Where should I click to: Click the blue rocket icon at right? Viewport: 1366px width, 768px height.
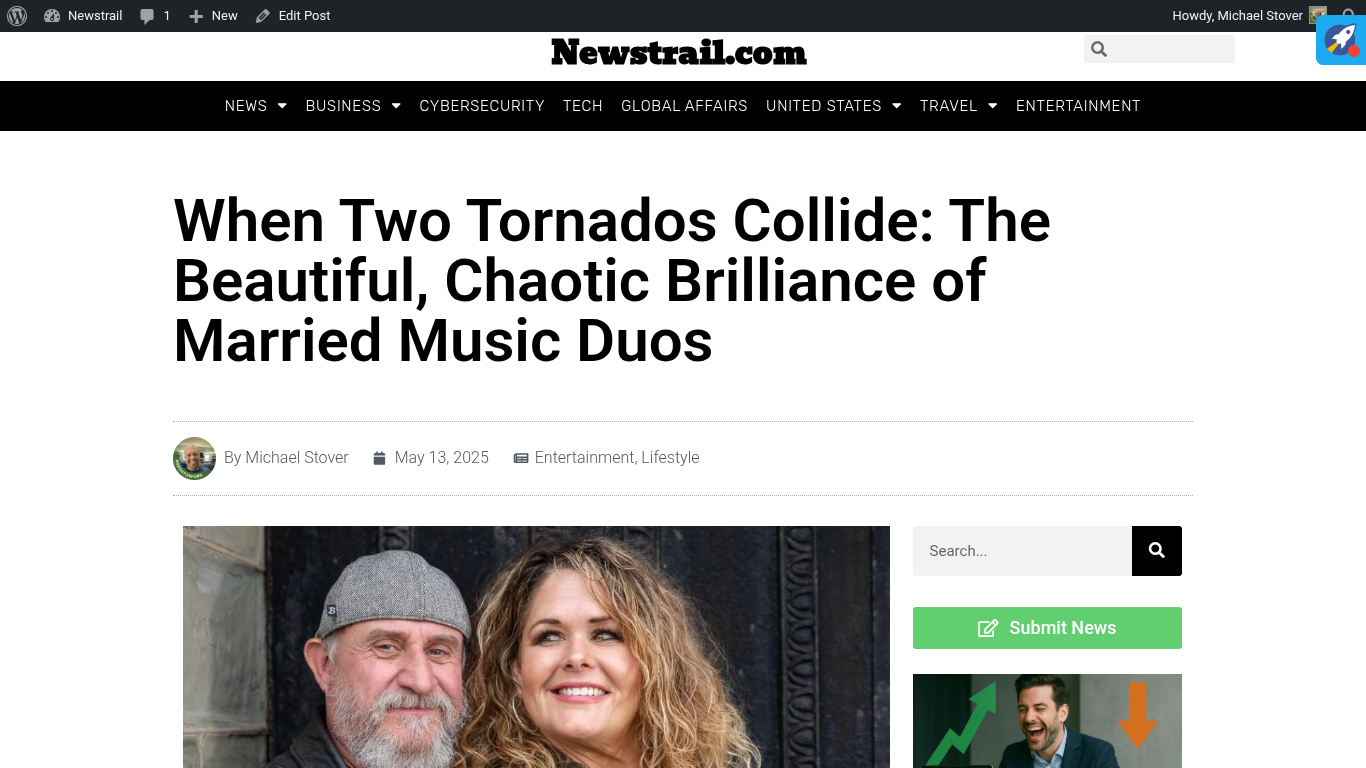[x=1341, y=40]
